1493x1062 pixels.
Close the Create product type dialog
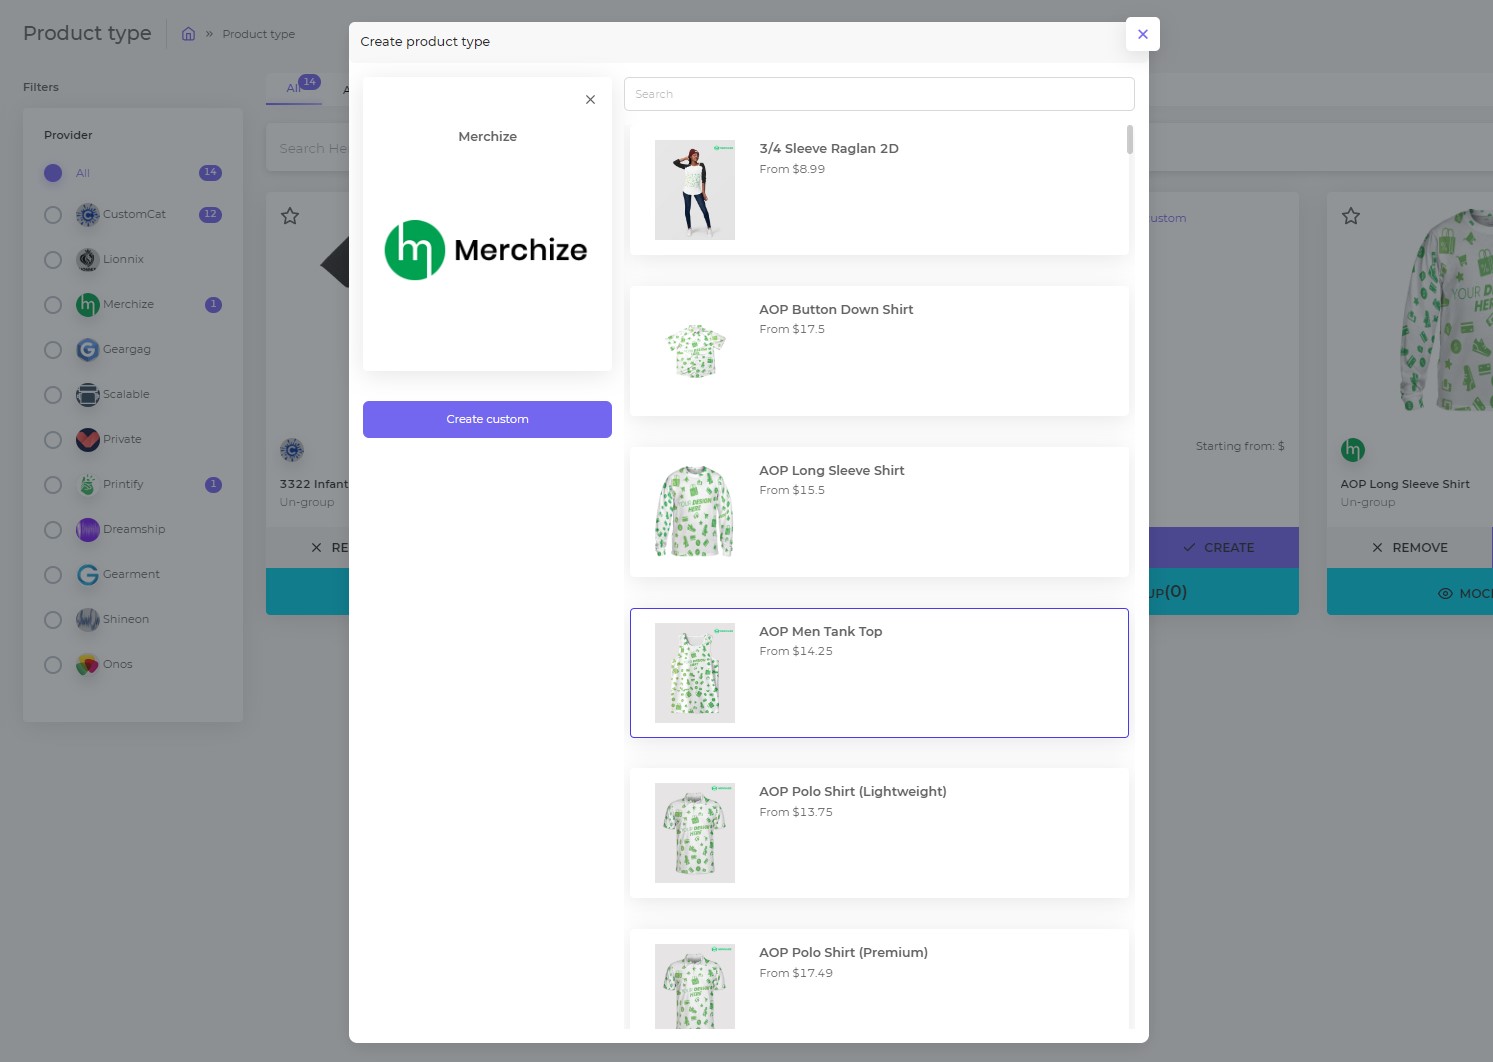coord(1142,34)
